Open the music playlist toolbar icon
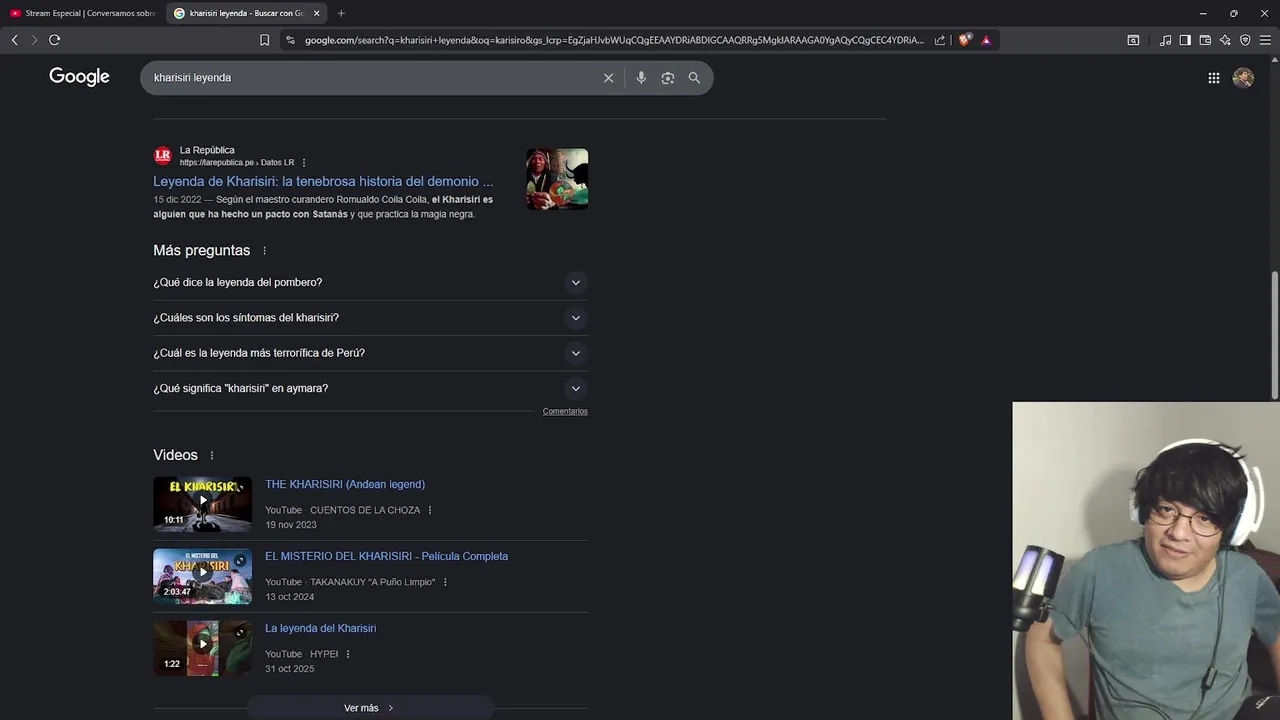This screenshot has height=720, width=1280. pyautogui.click(x=1165, y=40)
